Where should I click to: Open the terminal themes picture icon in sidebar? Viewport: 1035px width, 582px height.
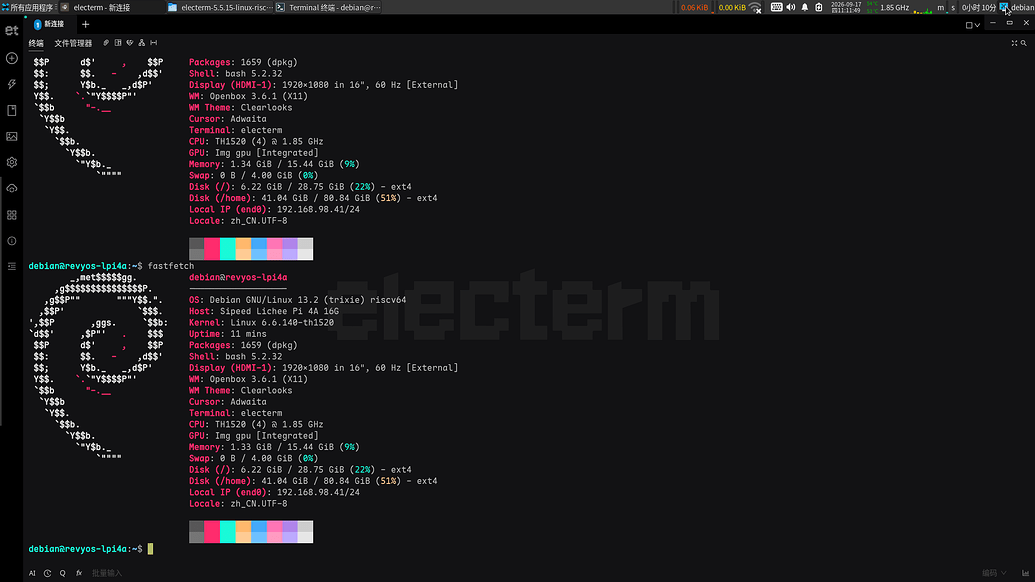11,137
